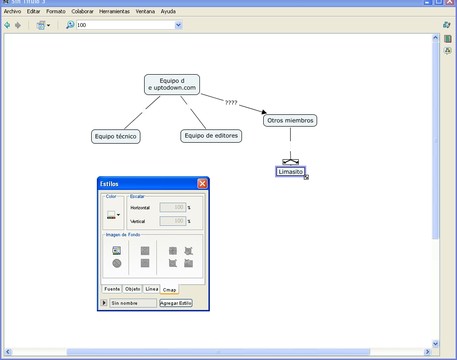Click the gray forward arrow in the toolbar
The image size is (457, 360).
(x=18, y=25)
